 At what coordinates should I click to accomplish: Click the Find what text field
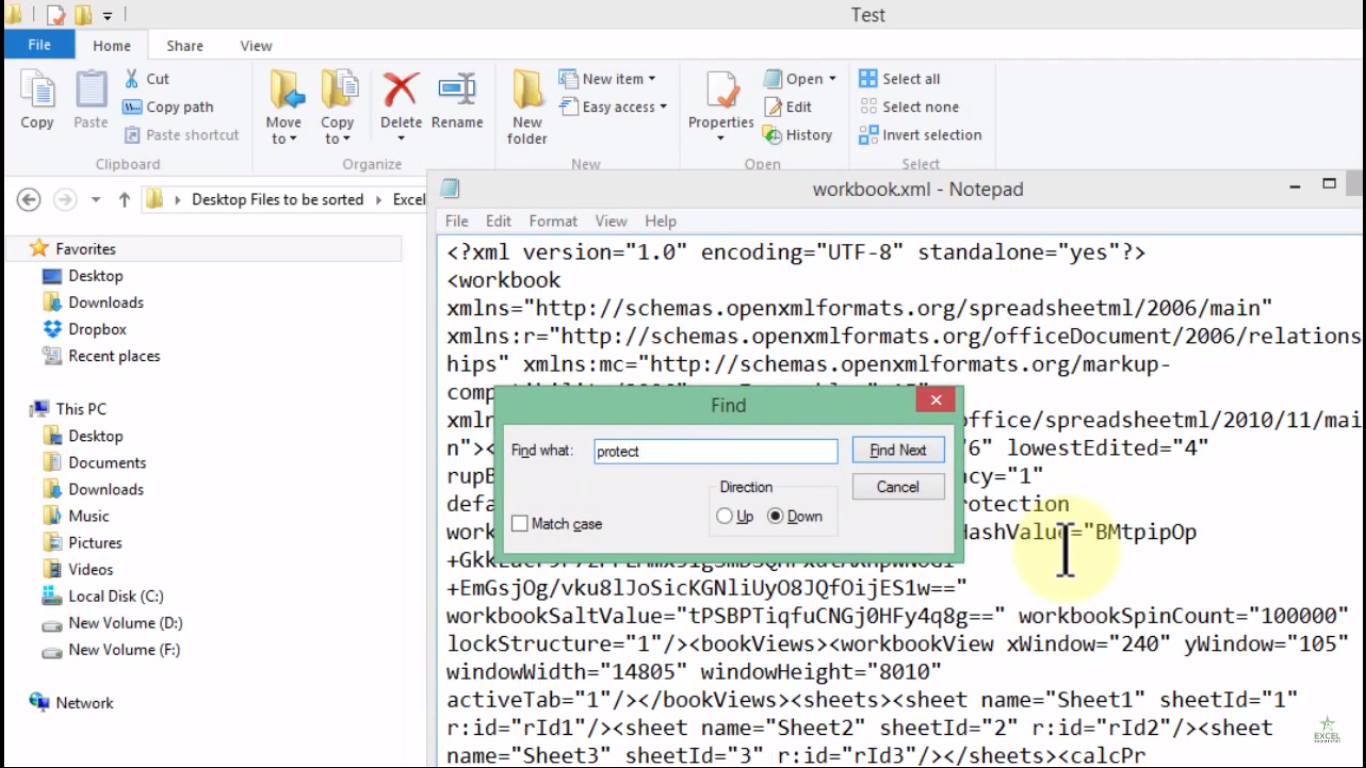[x=716, y=451]
